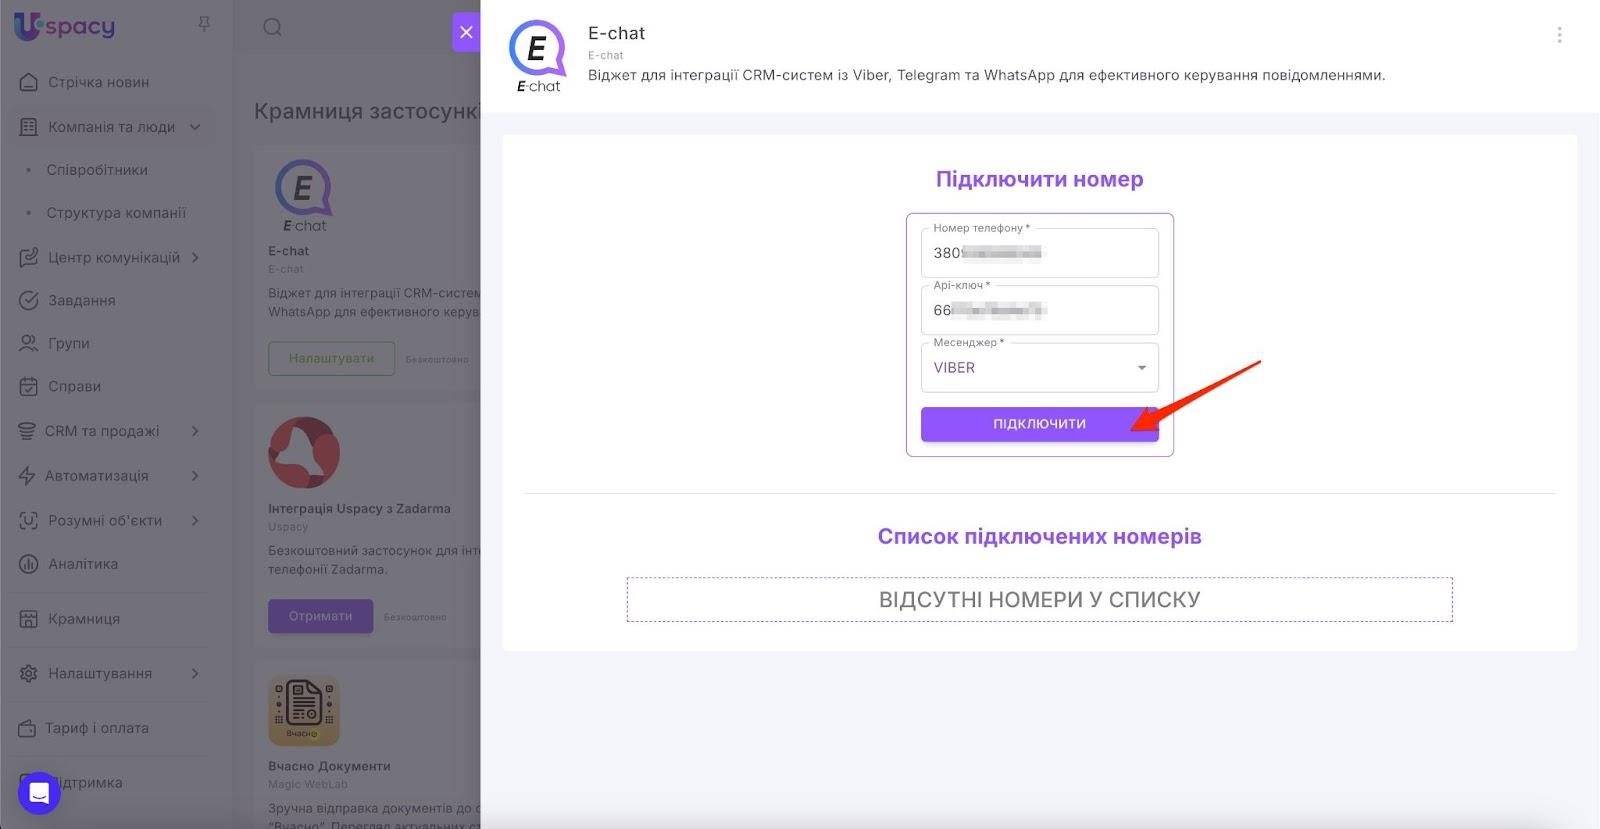
Task: Expand CRM та продажі chevron
Action: click(195, 431)
